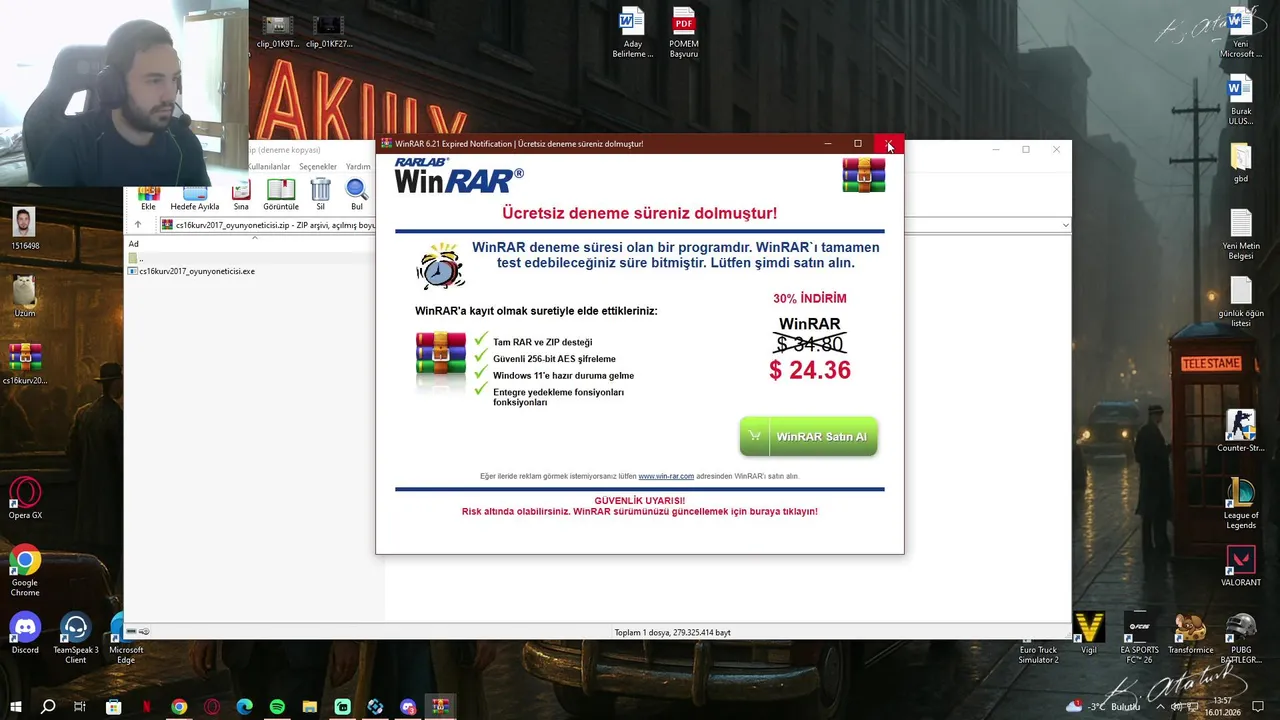Select Yeni Microsoft Word document icon
This screenshot has height=720, width=1280.
1241,33
